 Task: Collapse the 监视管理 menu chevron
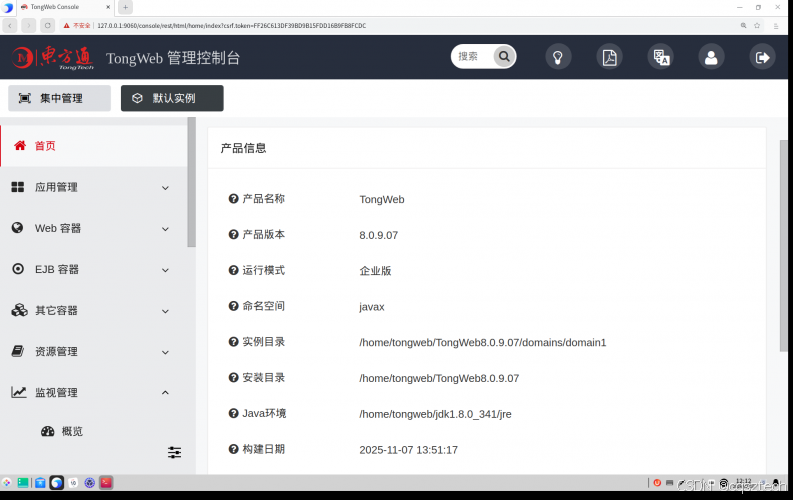pos(165,393)
